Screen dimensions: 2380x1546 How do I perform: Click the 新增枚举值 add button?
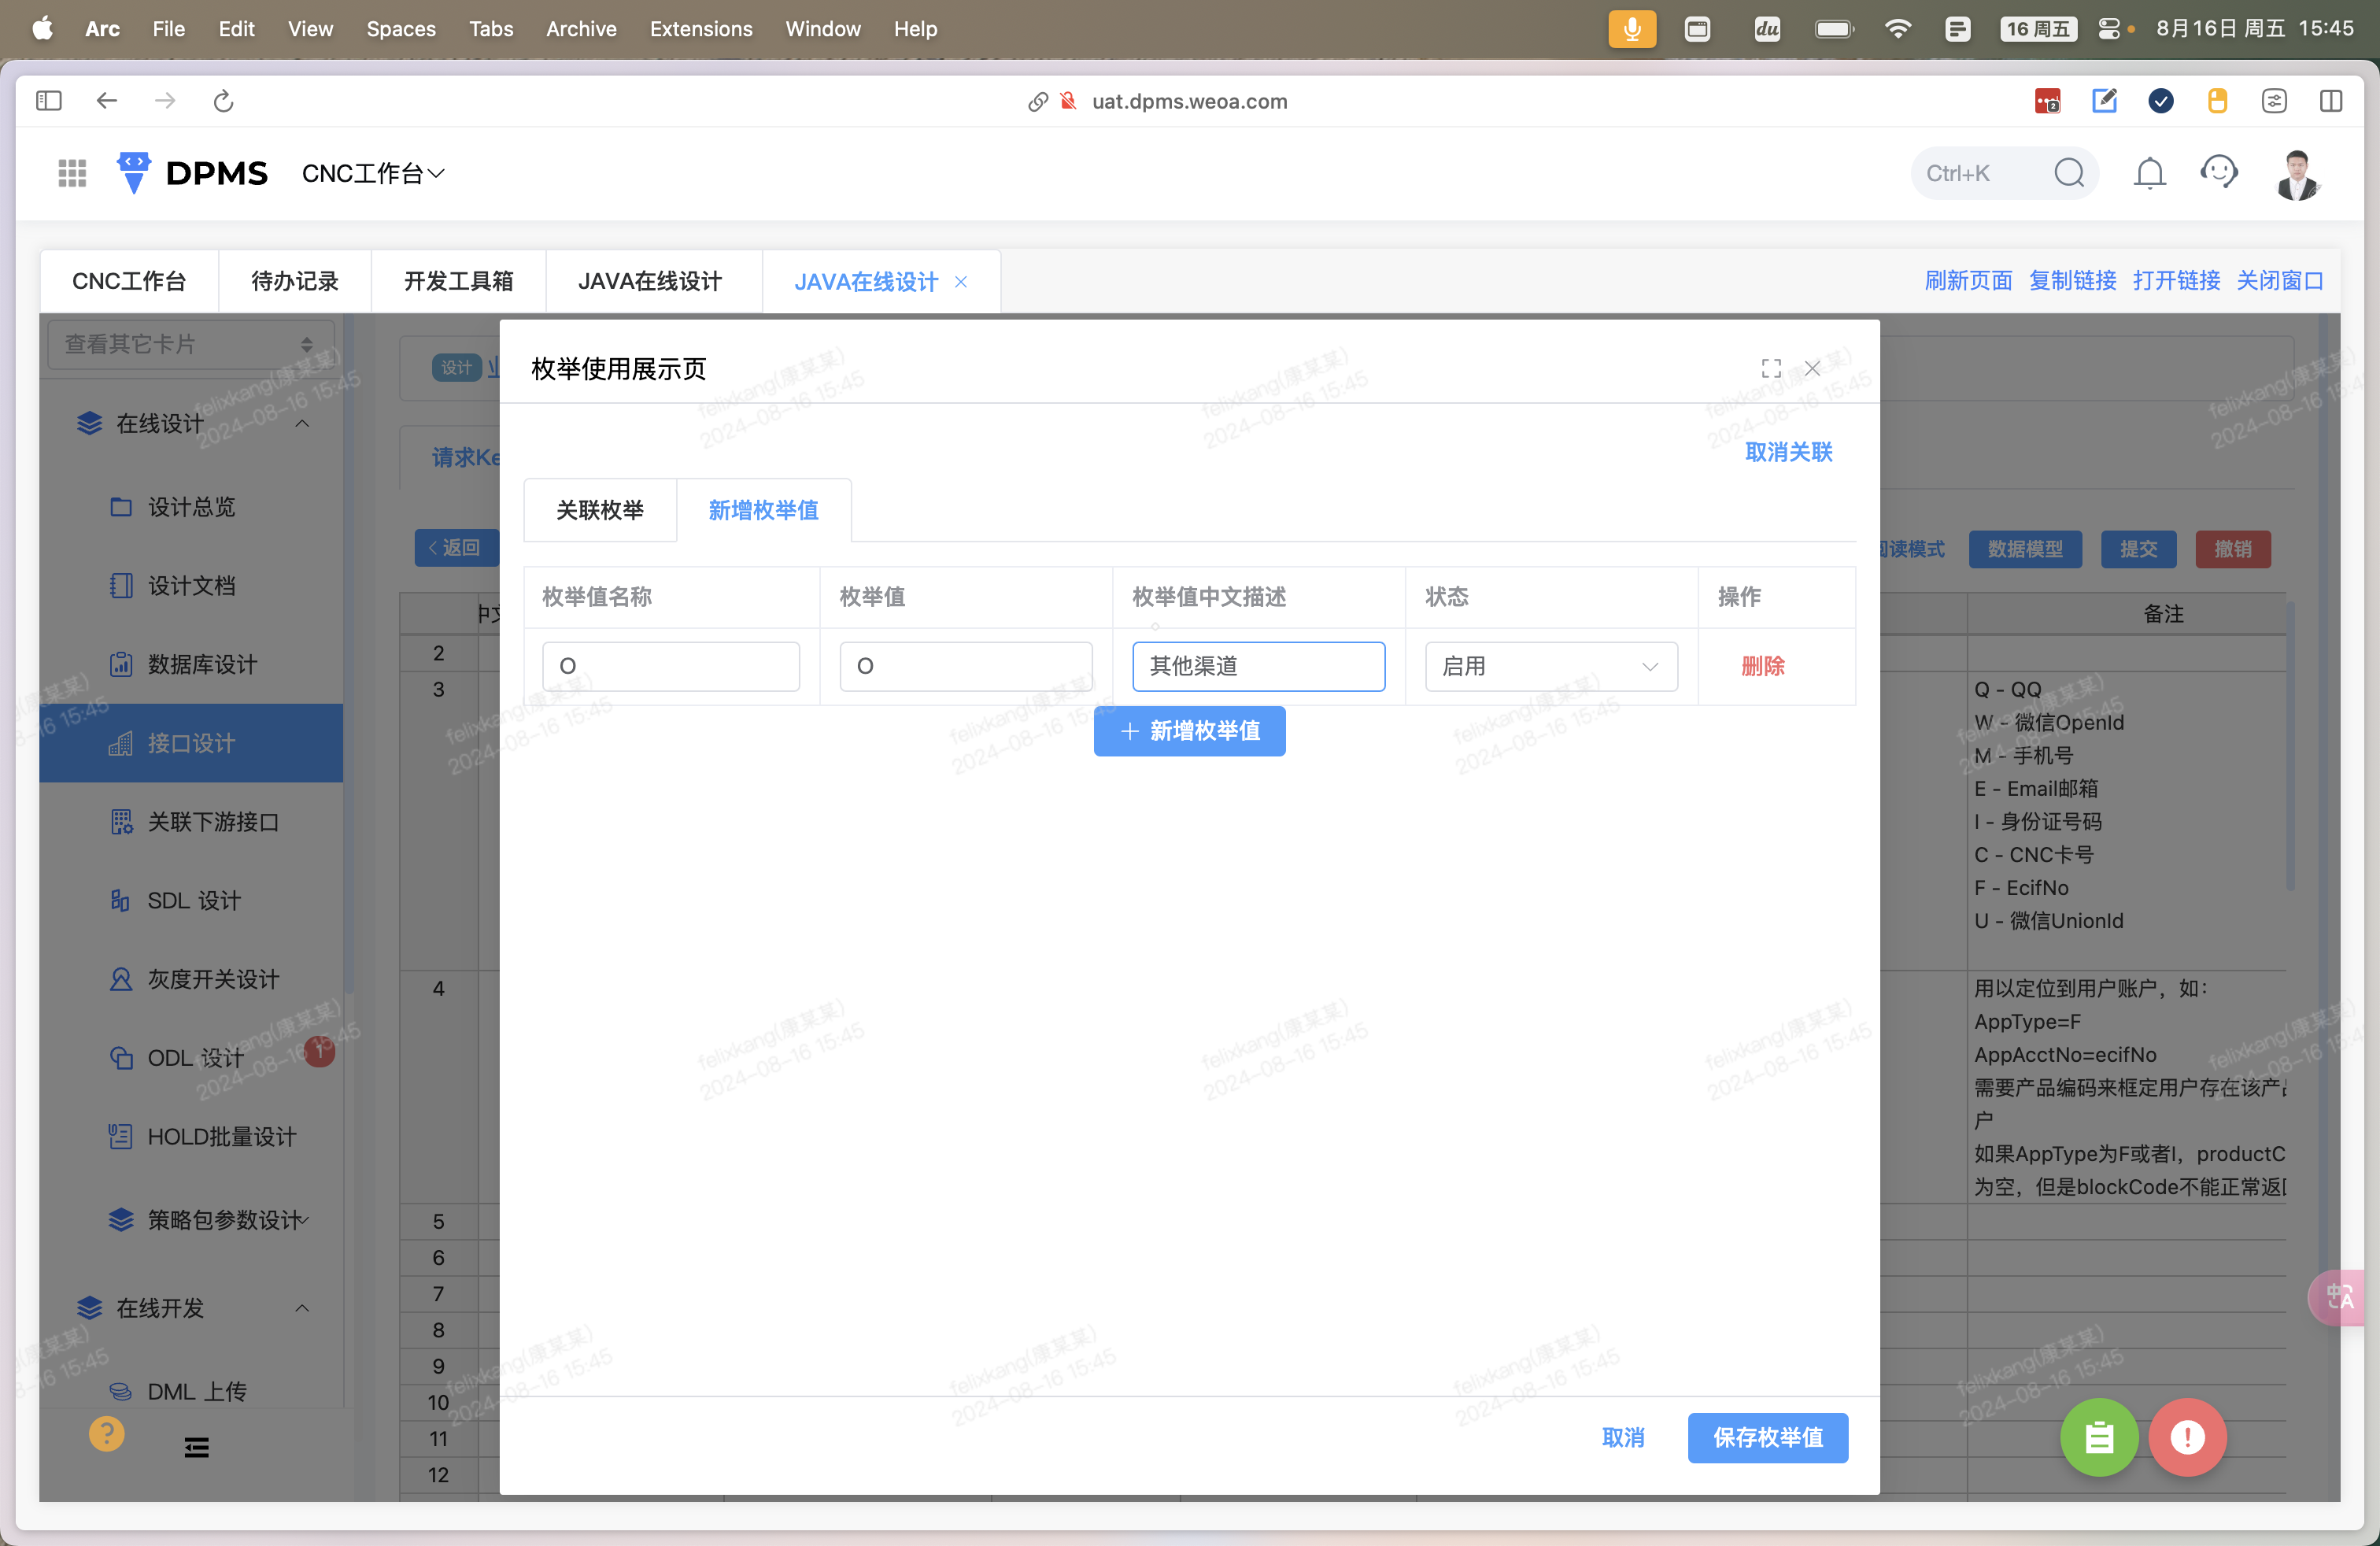pyautogui.click(x=1189, y=731)
